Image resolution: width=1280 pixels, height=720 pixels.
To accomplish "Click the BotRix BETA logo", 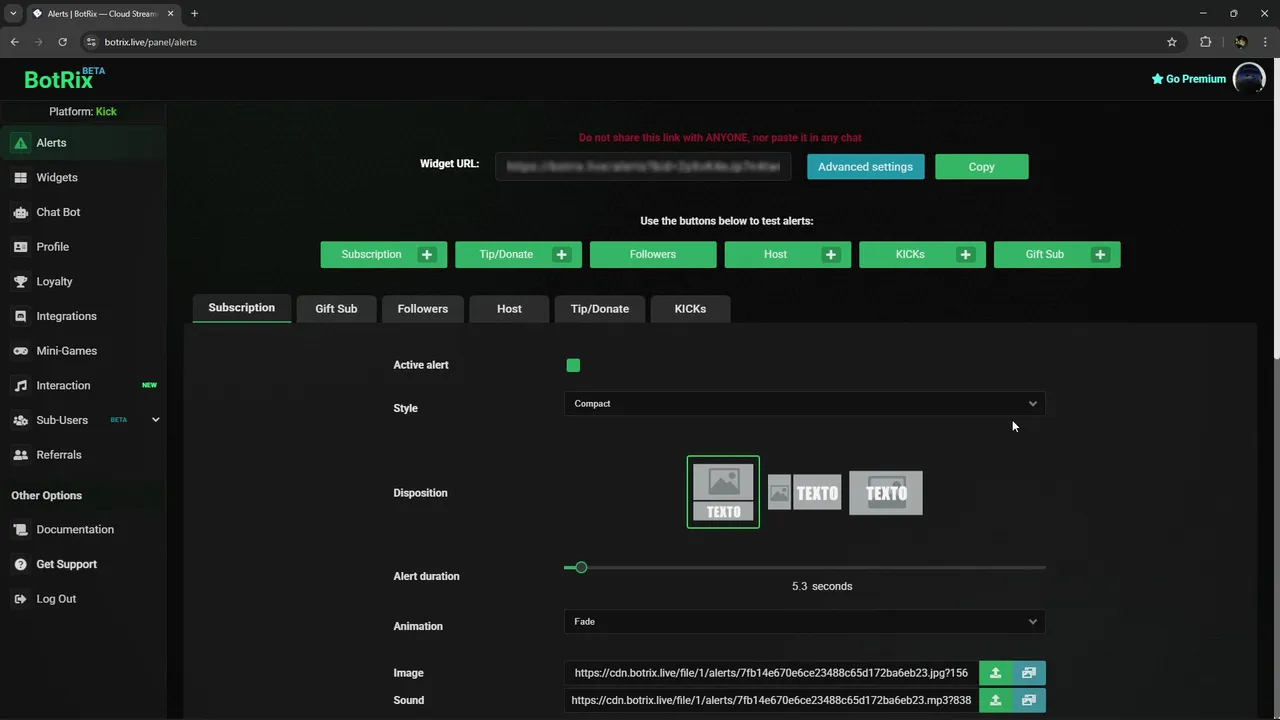I will [x=64, y=79].
